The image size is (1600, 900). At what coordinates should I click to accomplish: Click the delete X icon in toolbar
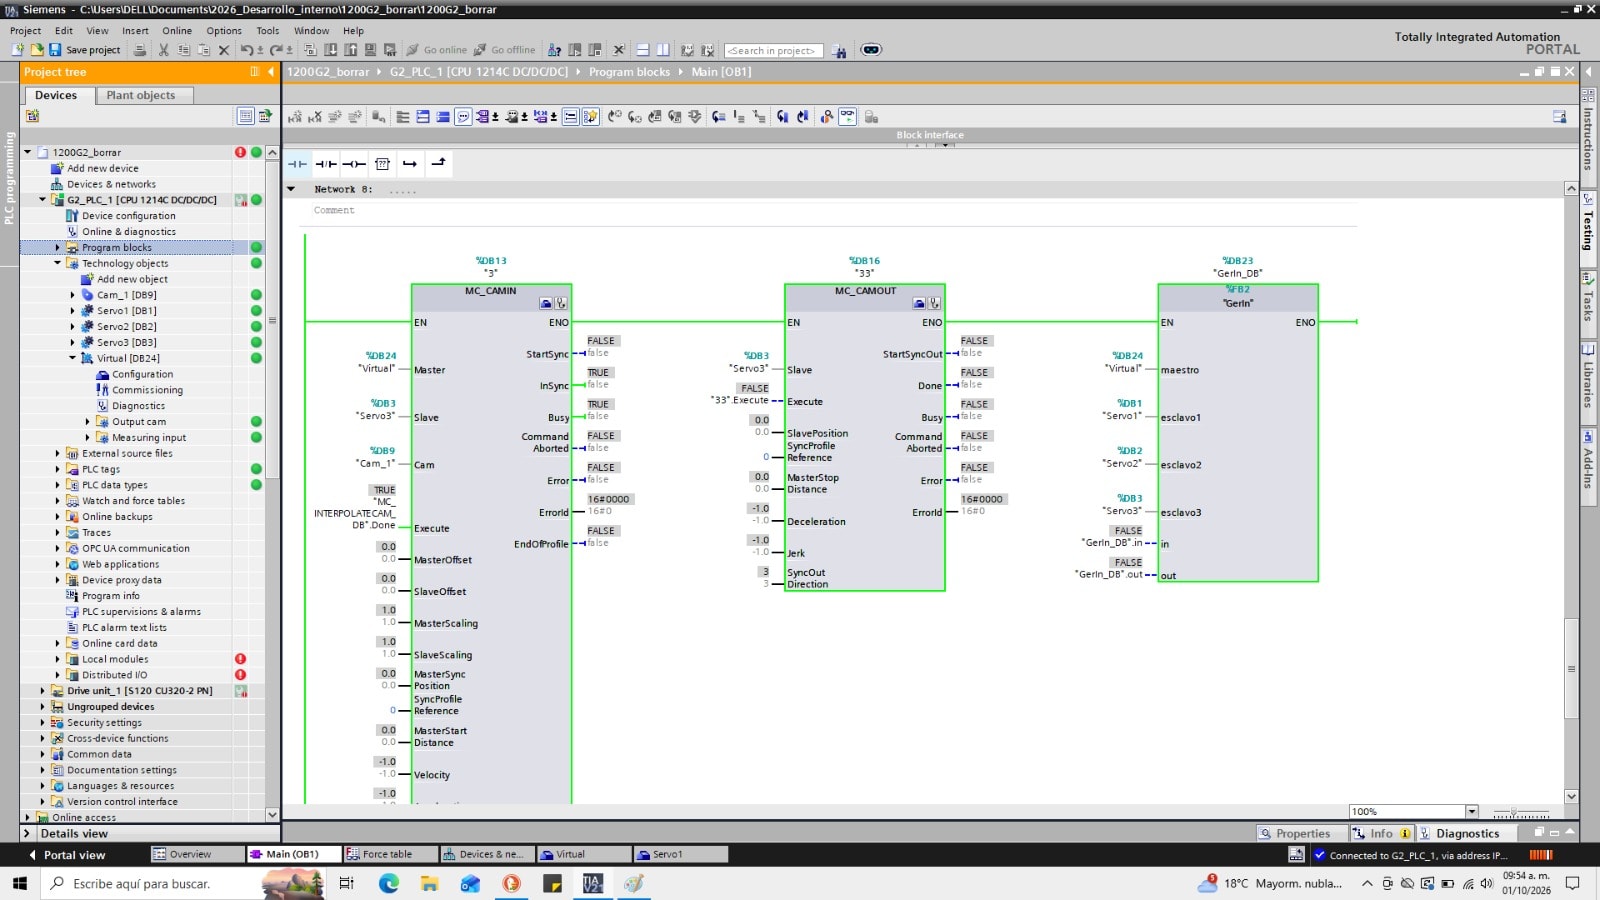223,50
